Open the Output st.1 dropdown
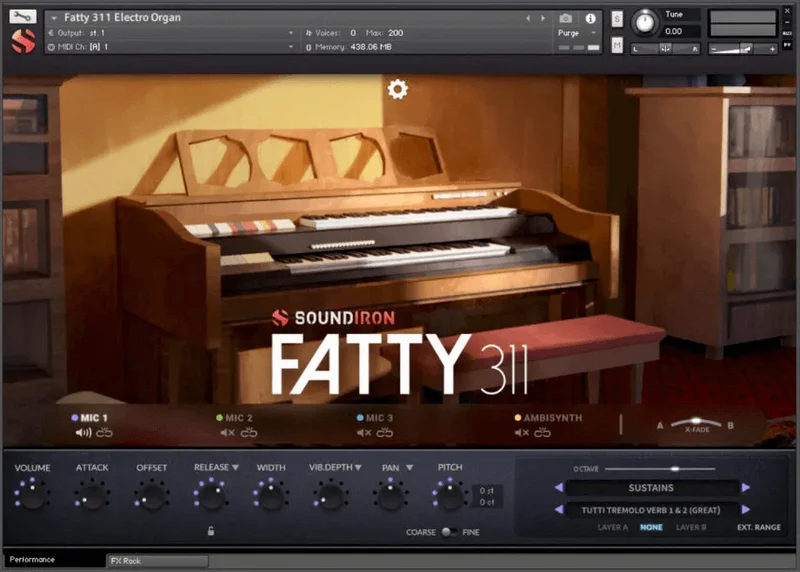Screen dimensions: 800x572 [x=291, y=33]
